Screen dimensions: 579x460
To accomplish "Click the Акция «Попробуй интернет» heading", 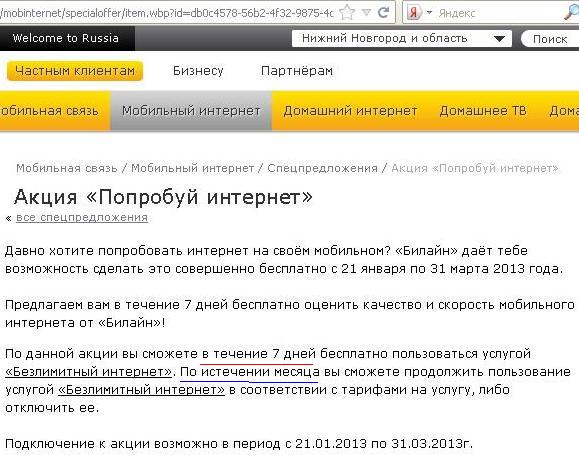I will tap(163, 196).
